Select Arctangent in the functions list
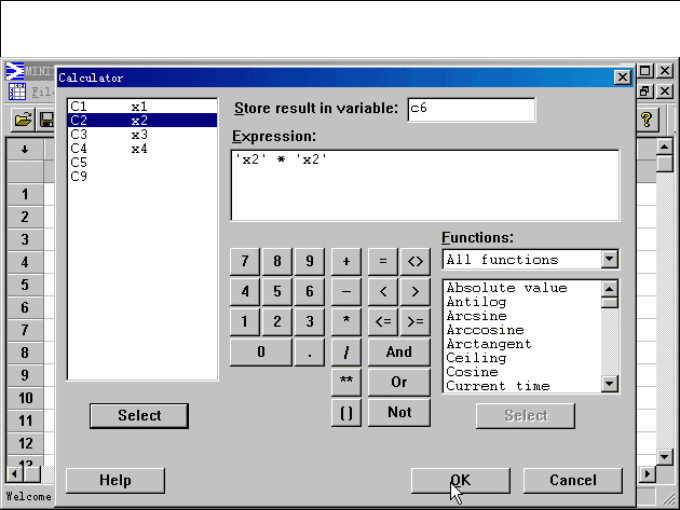 (x=488, y=344)
